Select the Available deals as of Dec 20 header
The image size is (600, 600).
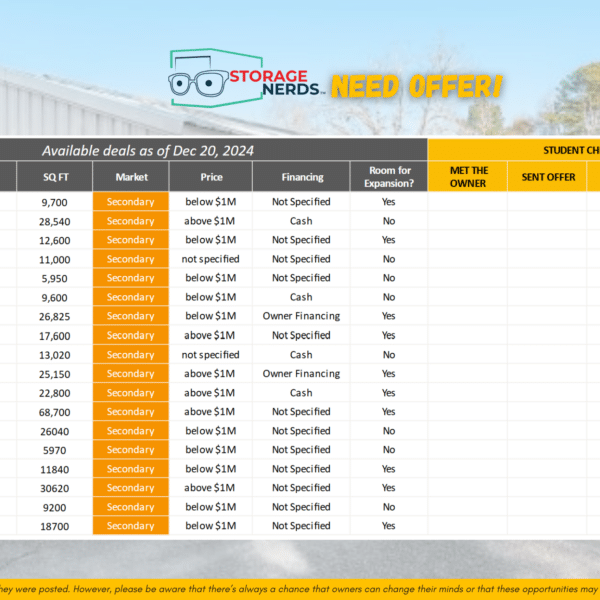[148, 150]
